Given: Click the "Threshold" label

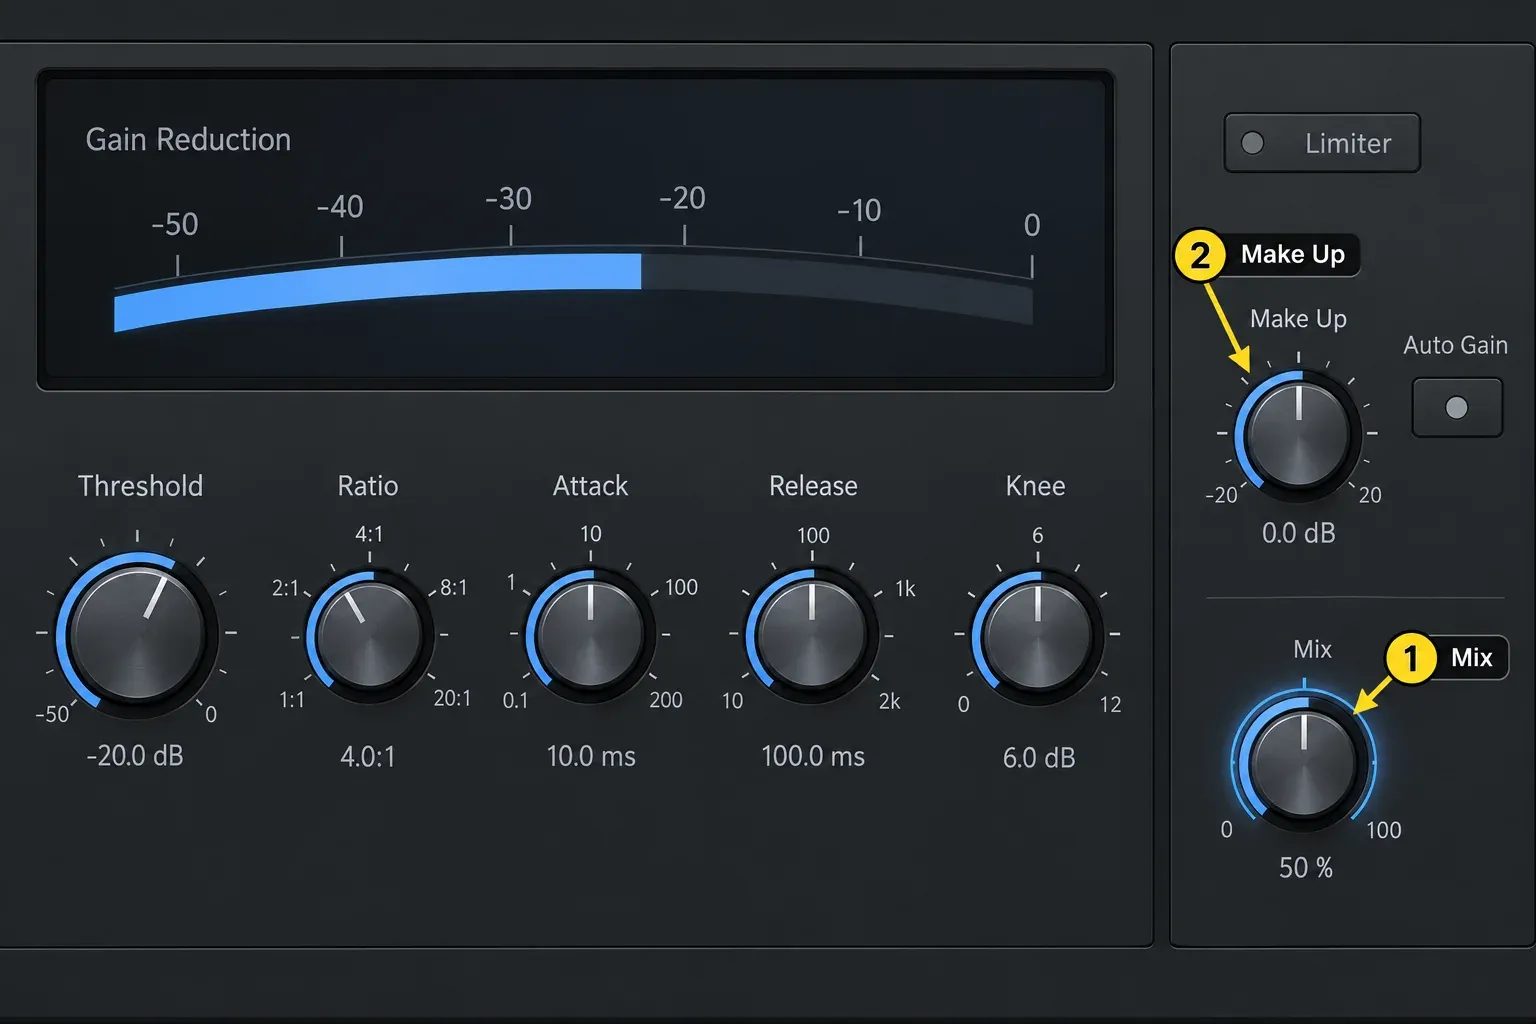Looking at the screenshot, I should pos(140,486).
